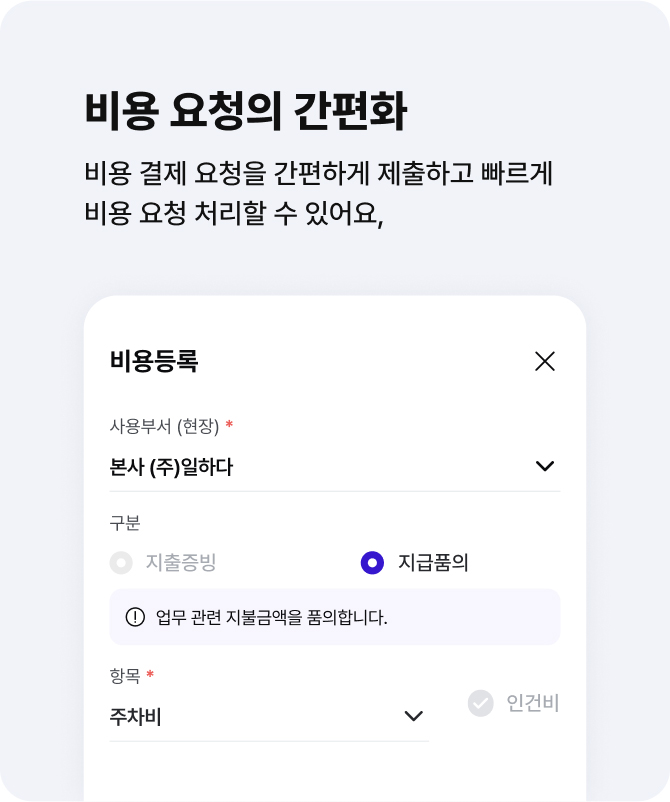Click the 구분 section label
Image resolution: width=670 pixels, height=802 pixels.
pyautogui.click(x=125, y=523)
